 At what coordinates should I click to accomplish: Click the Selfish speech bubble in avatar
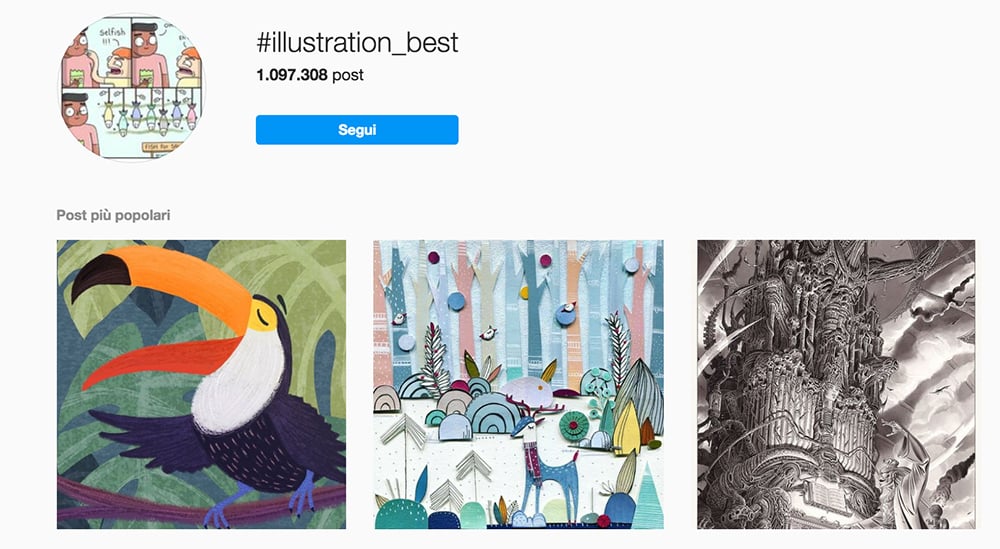click(x=113, y=37)
